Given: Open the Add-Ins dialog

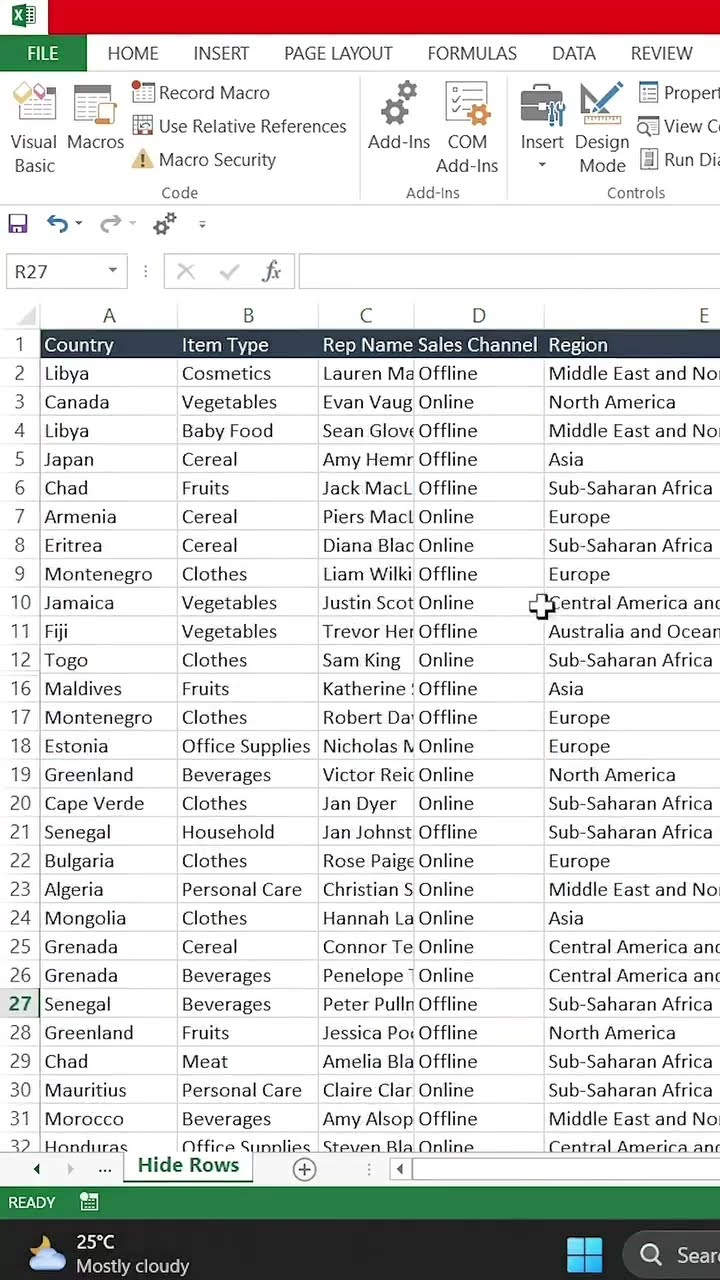Looking at the screenshot, I should tap(399, 120).
